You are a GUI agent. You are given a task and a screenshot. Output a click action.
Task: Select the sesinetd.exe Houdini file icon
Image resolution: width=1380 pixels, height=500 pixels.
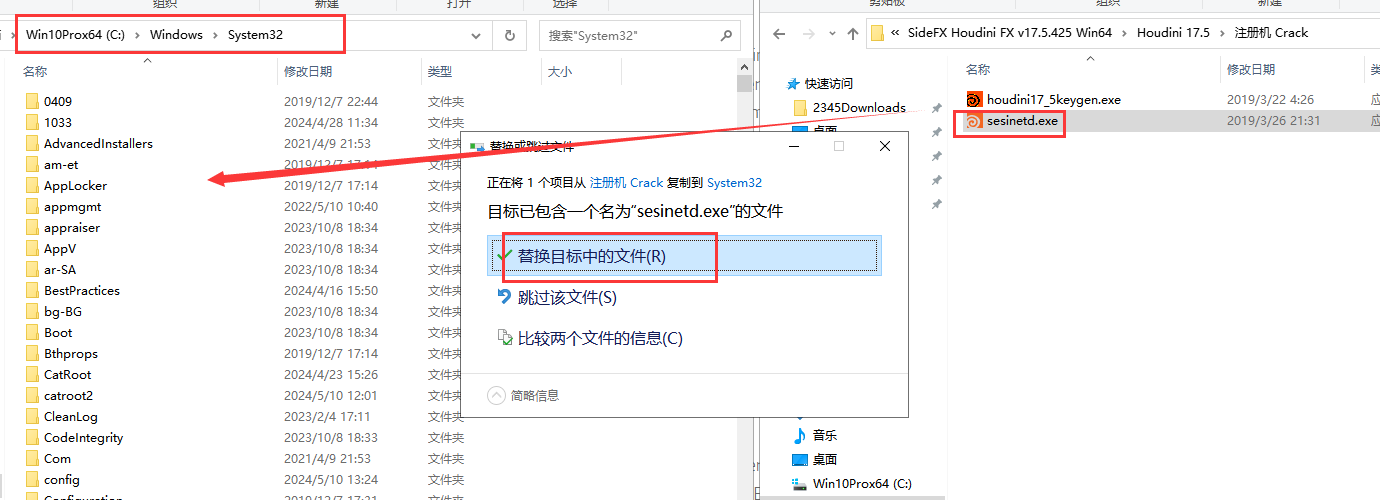pyautogui.click(x=974, y=121)
